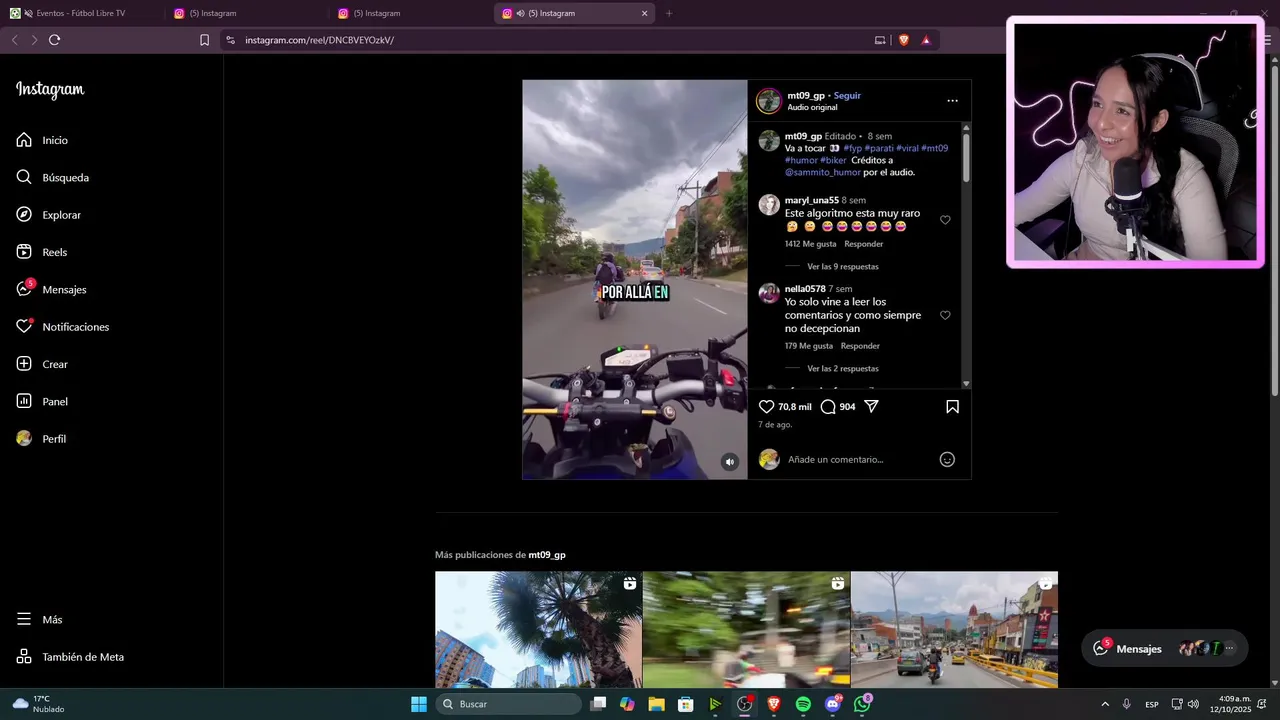Open Brave Rewards triangle icon
This screenshot has height=720, width=1280.
(x=926, y=40)
